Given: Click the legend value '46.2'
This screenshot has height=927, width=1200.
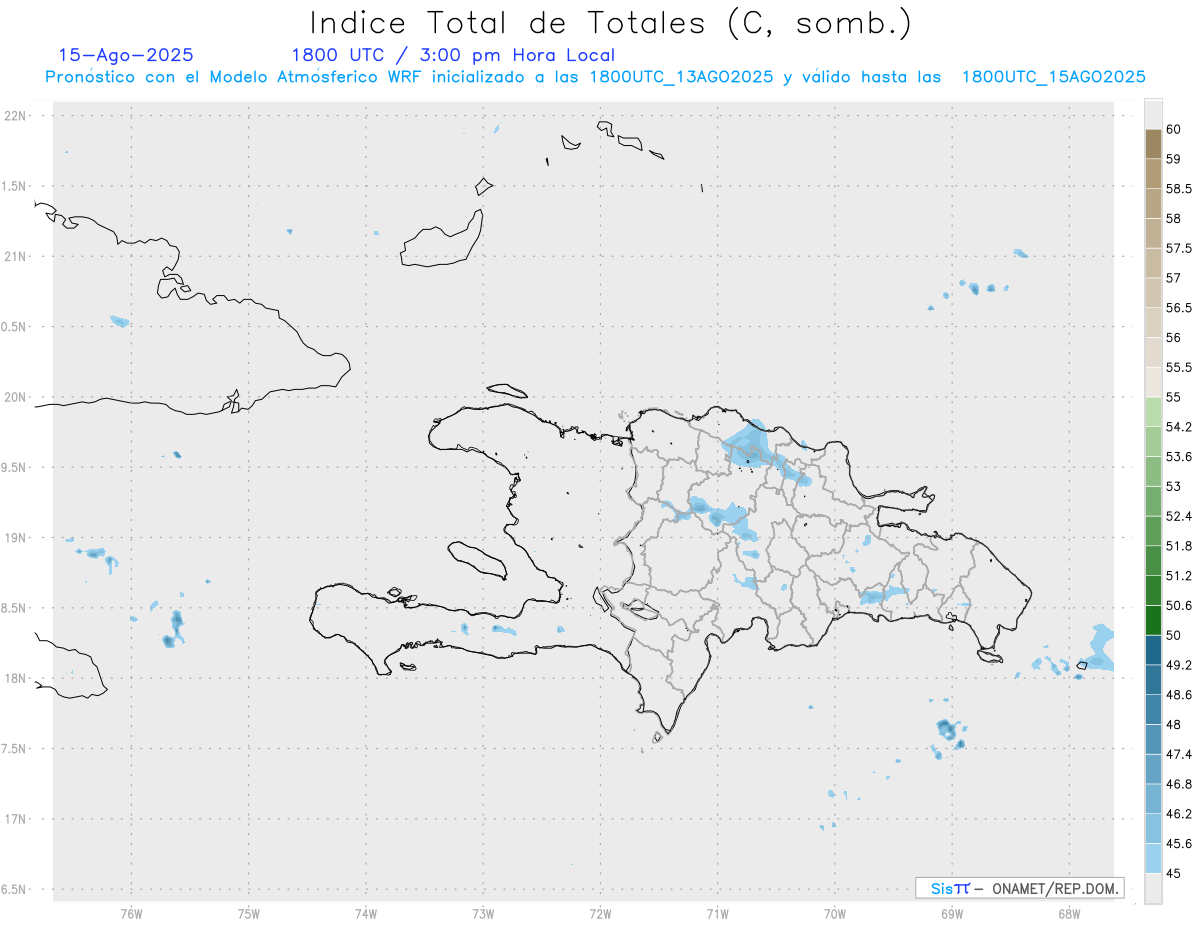Looking at the screenshot, I should [1179, 814].
